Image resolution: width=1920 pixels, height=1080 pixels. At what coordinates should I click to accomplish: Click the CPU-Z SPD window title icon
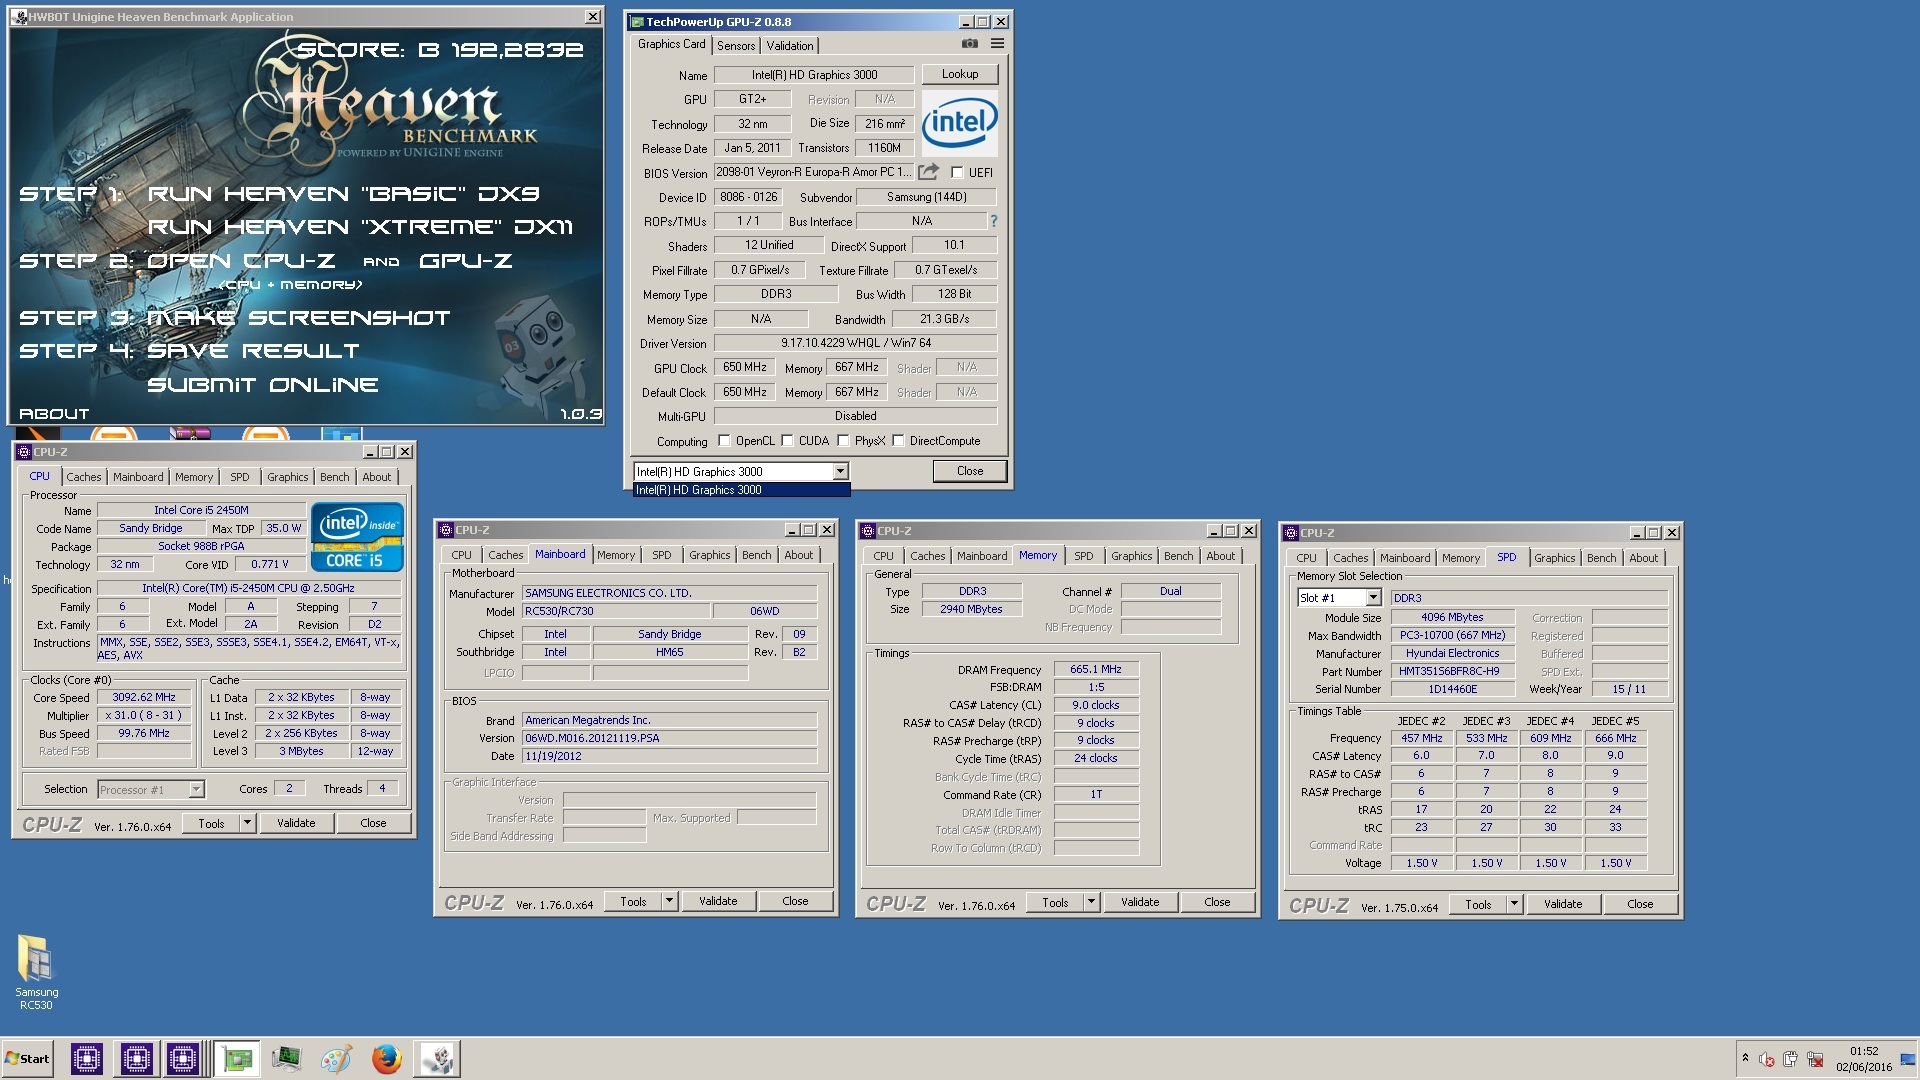point(1291,533)
